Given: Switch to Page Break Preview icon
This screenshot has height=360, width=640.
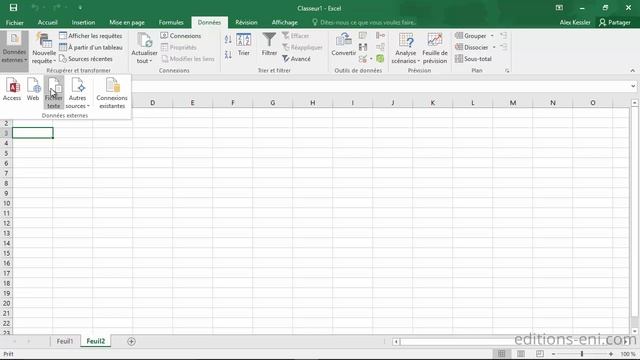Looking at the screenshot, I should click(540, 354).
